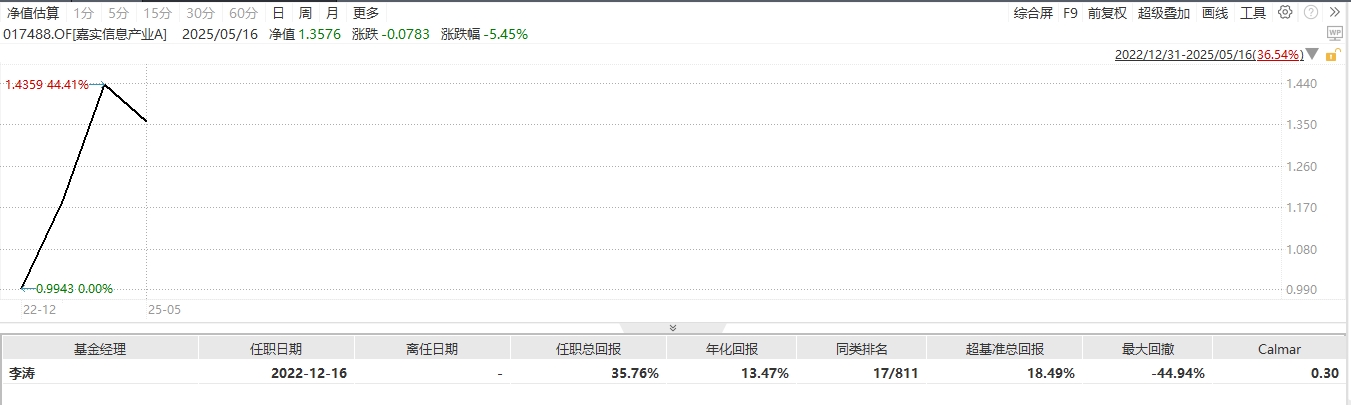Select the 净值估算 tab
Screen dimensions: 1351x405
click(33, 13)
